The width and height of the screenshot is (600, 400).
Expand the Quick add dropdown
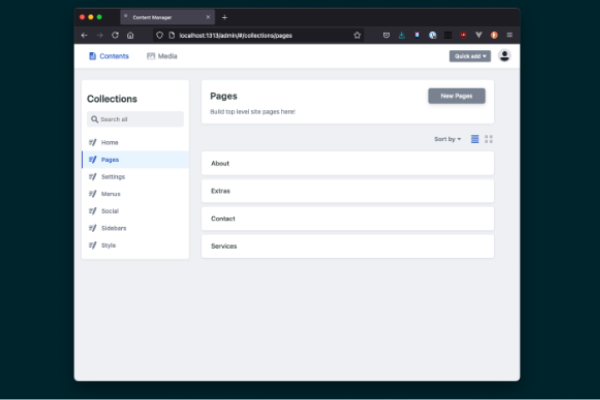pyautogui.click(x=470, y=56)
